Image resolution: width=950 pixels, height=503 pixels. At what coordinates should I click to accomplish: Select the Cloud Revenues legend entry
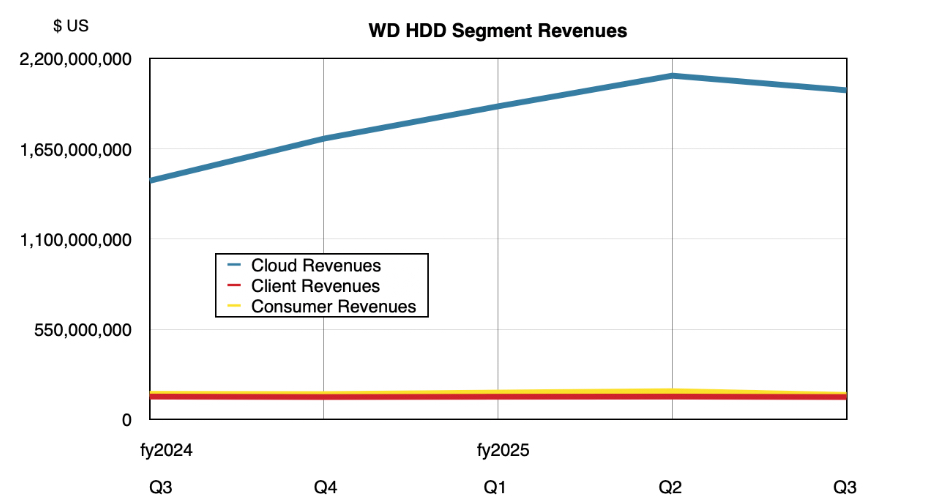(x=304, y=265)
